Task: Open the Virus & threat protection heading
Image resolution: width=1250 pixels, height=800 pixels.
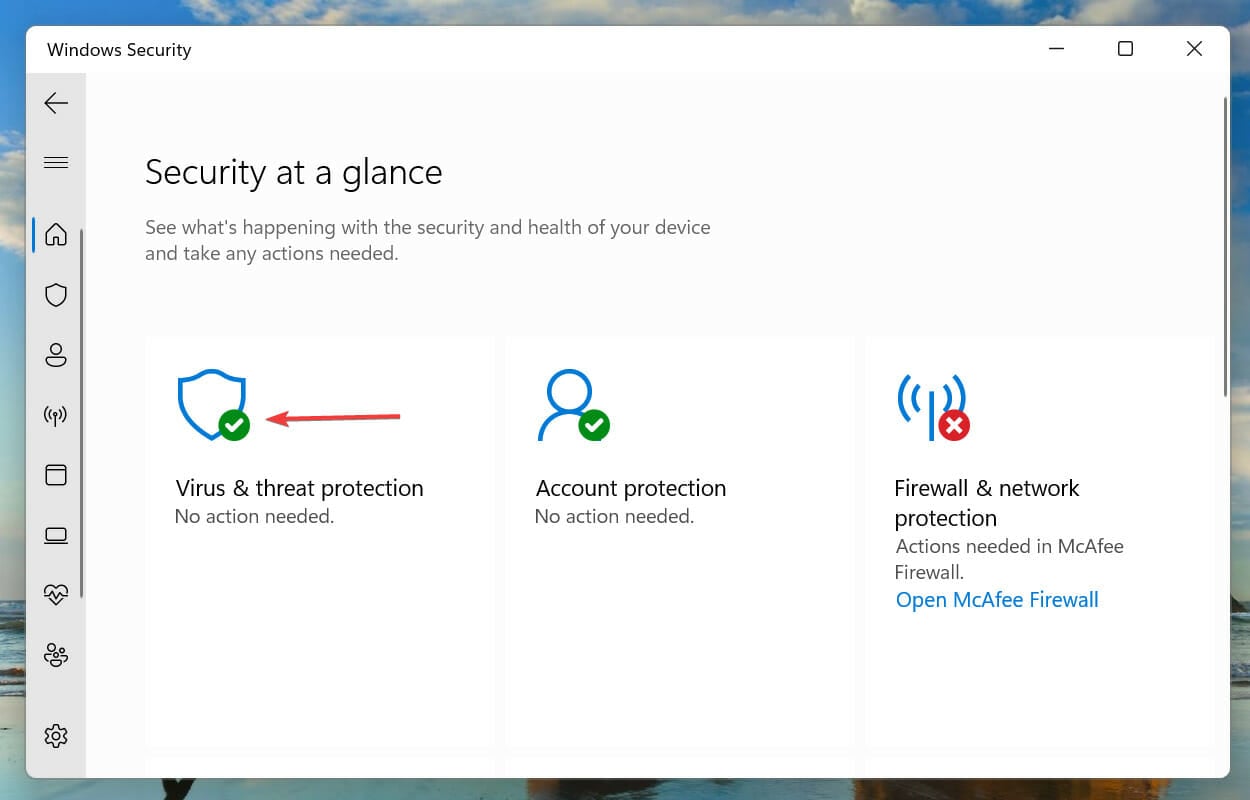Action: tap(299, 488)
